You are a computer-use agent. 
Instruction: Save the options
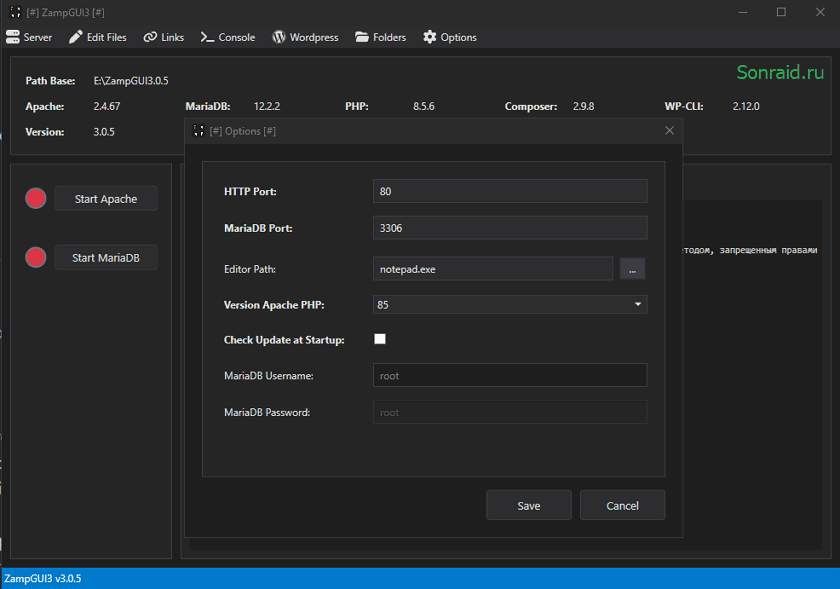tap(529, 505)
